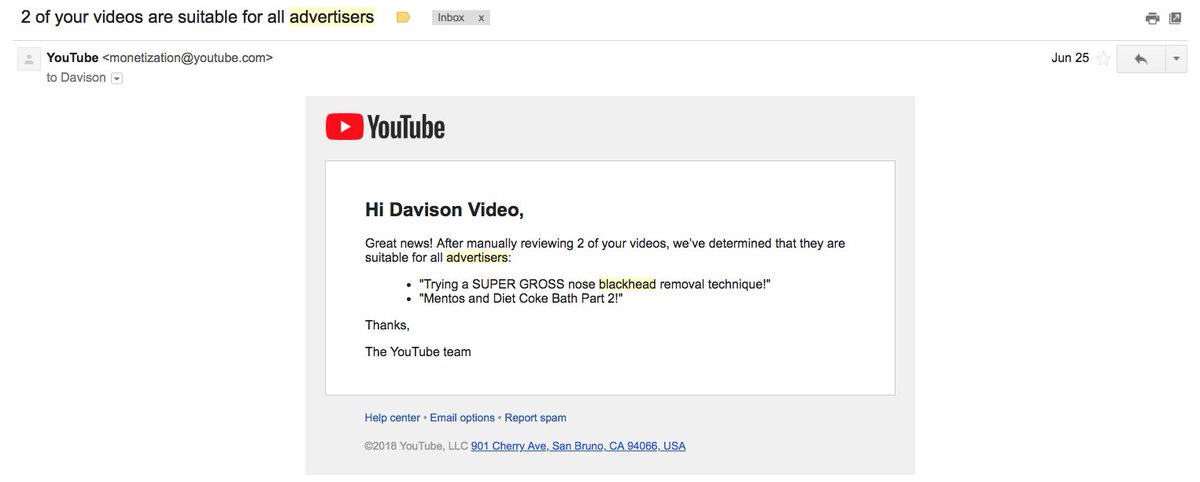Click the 'Thanks,' closing line
The width and height of the screenshot is (1200, 482).
coord(387,325)
